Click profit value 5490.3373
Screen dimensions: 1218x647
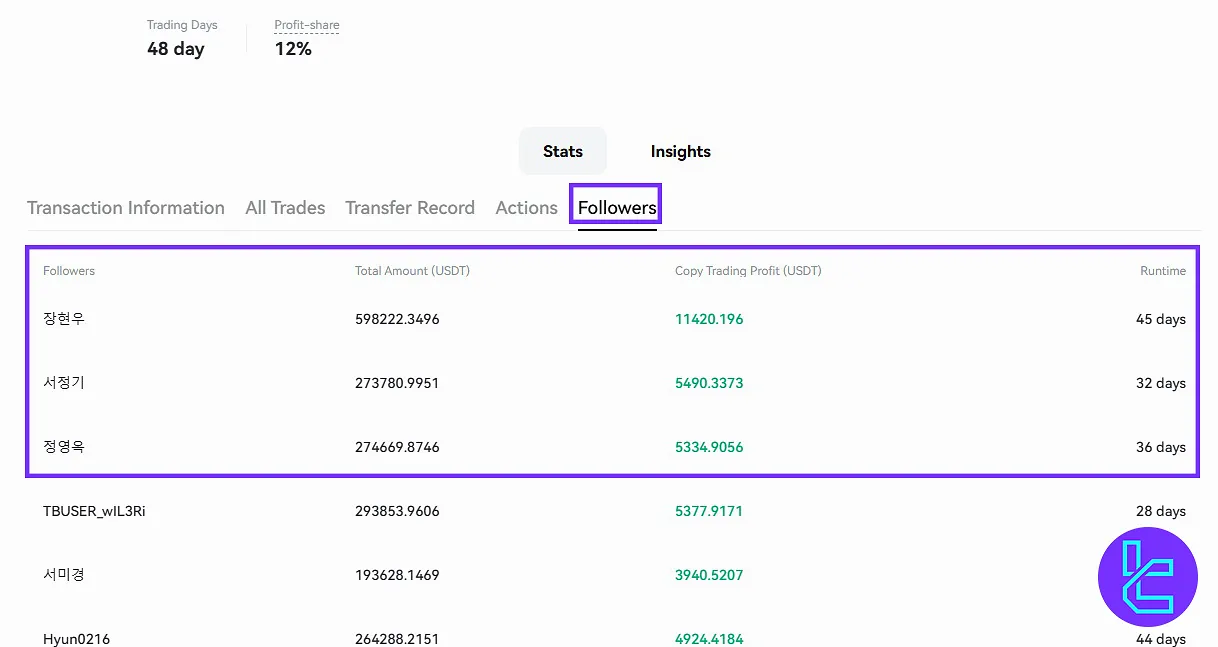(709, 383)
